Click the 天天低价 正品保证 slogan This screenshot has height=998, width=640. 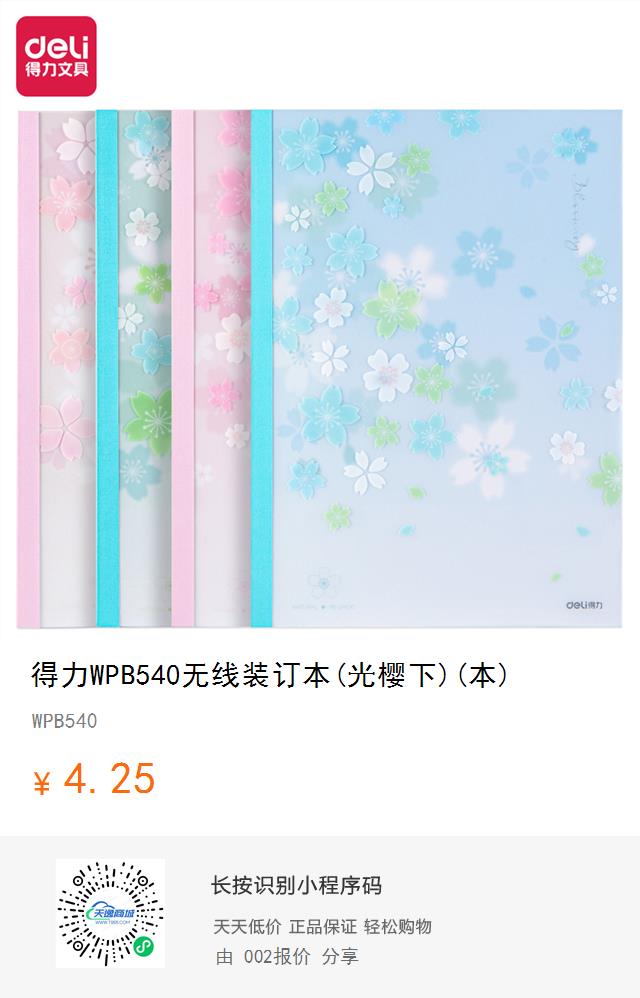coord(323,927)
